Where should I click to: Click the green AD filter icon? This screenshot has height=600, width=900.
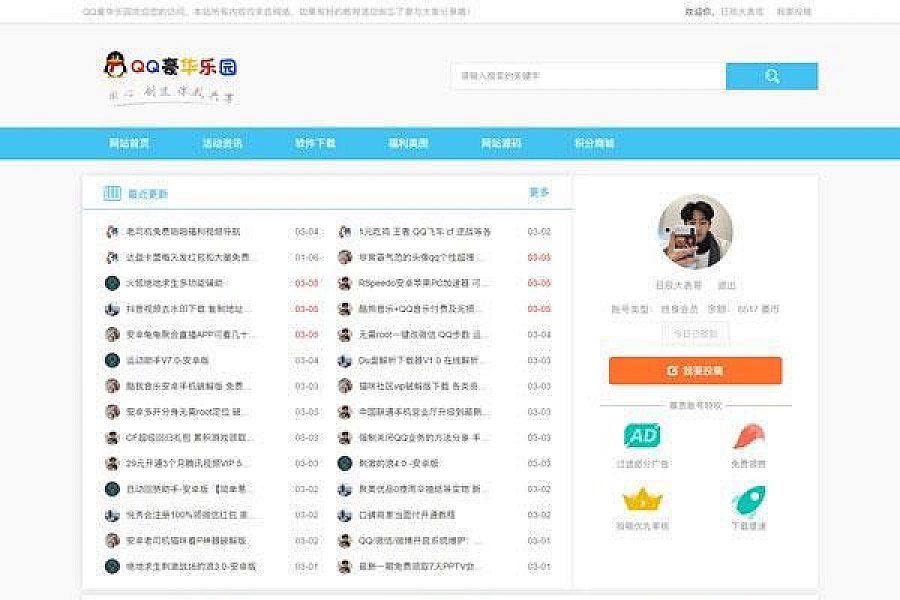pyautogui.click(x=642, y=436)
